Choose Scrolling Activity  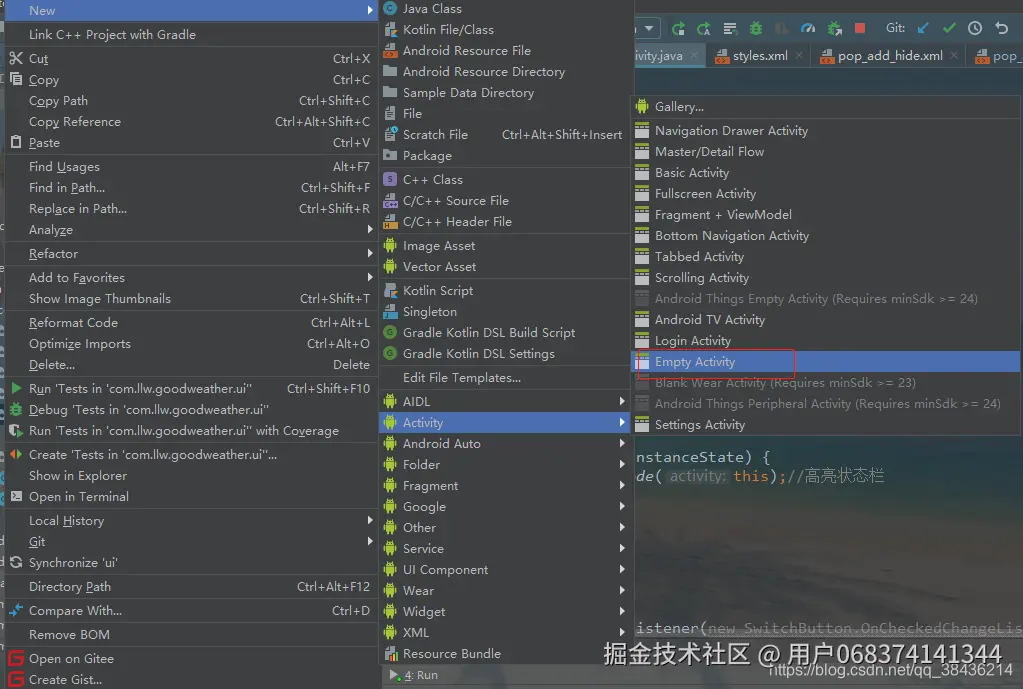click(x=826, y=278)
